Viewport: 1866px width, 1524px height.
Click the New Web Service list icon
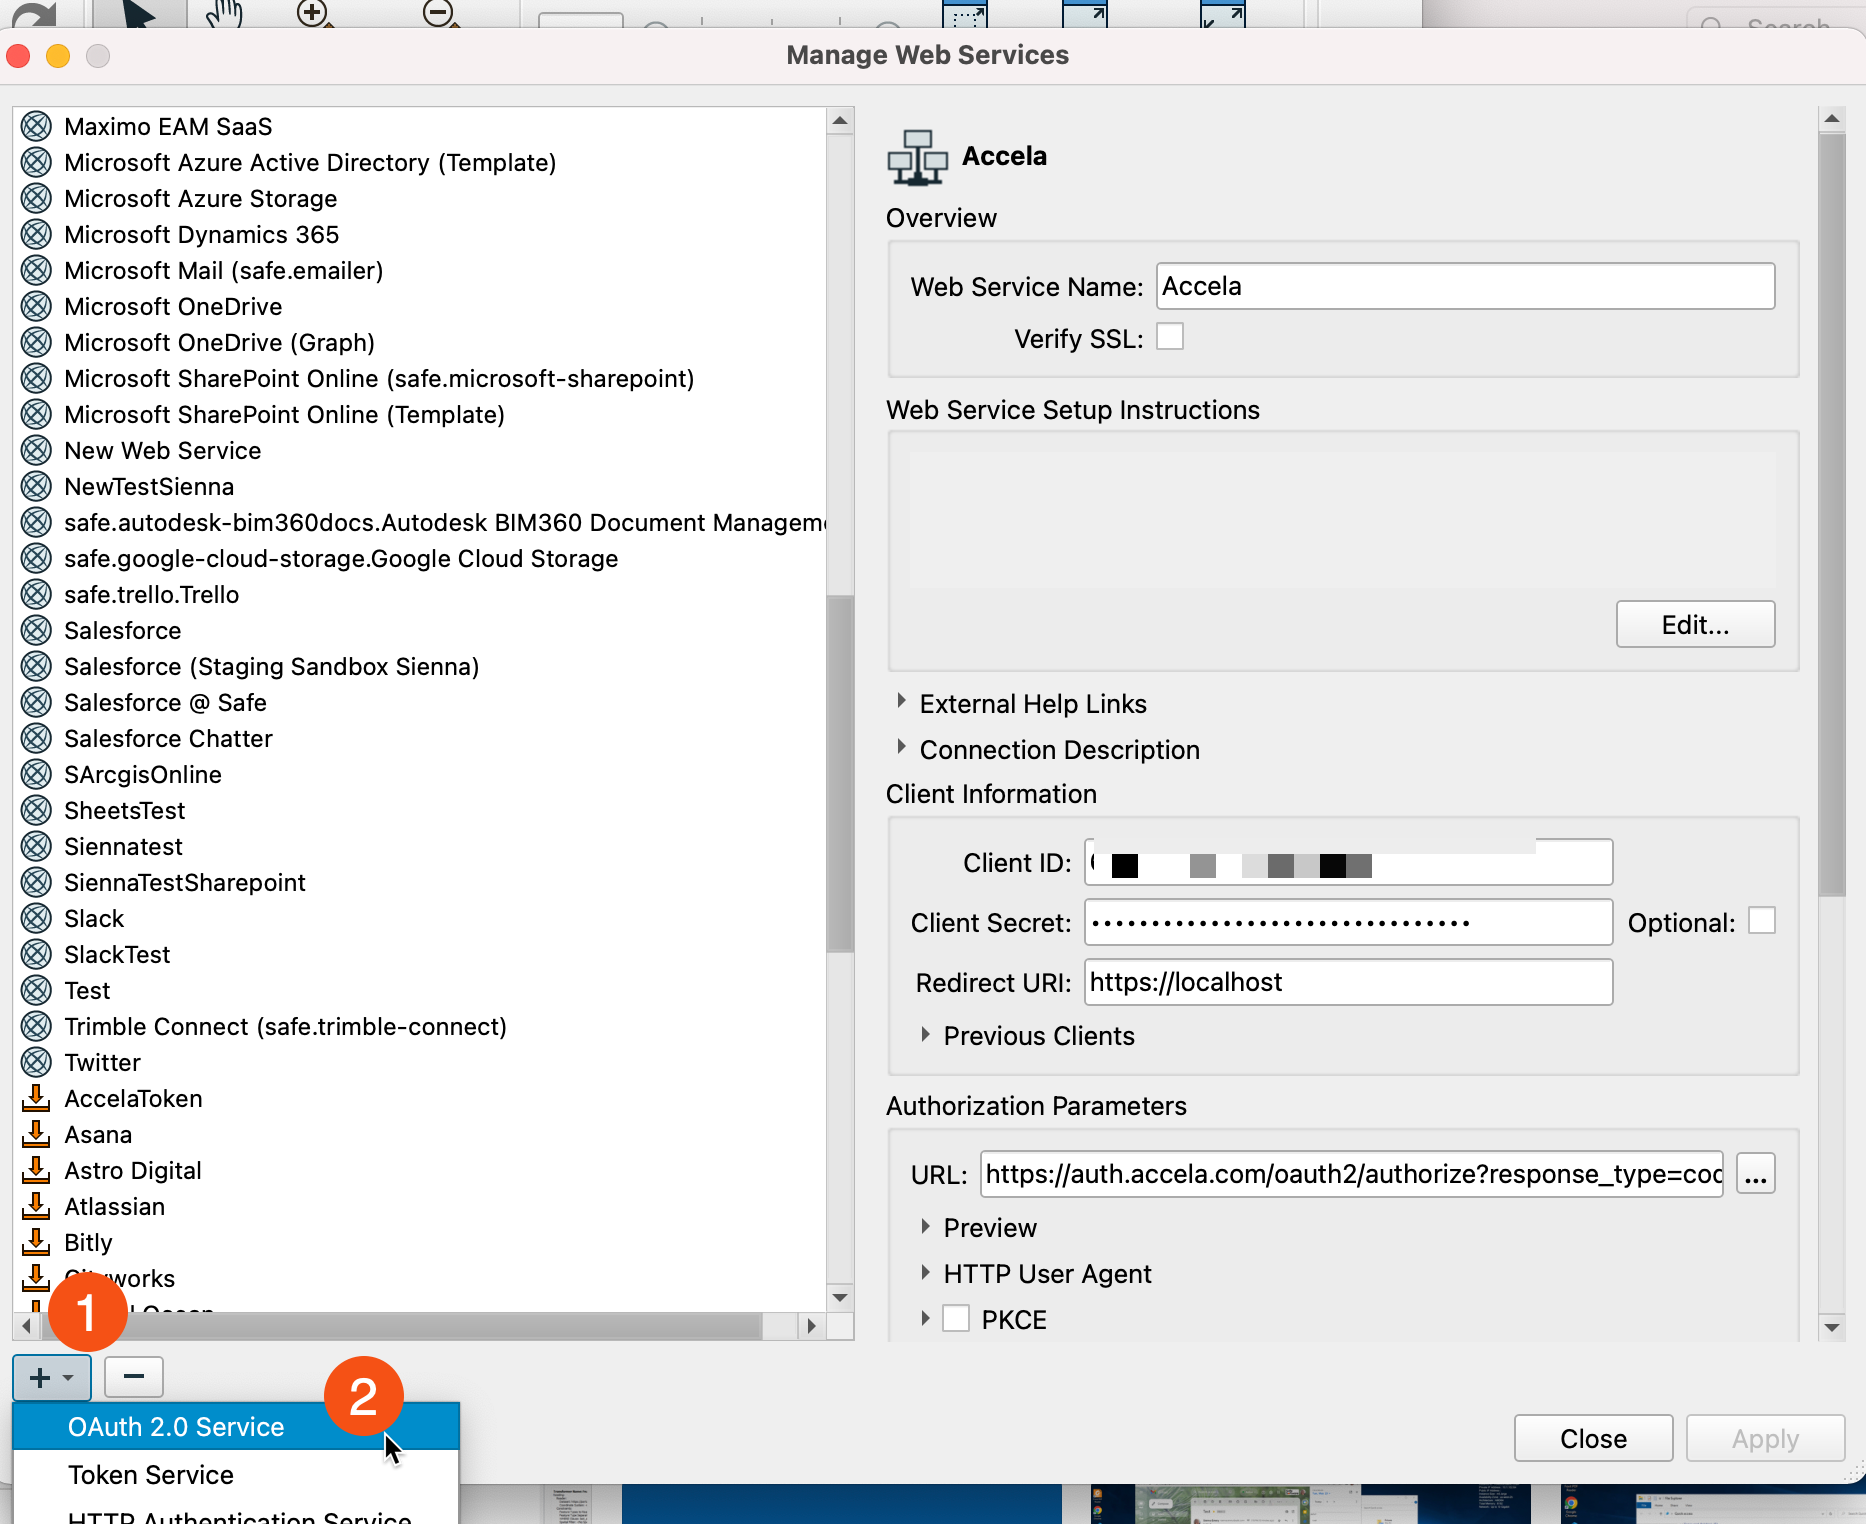(x=36, y=450)
